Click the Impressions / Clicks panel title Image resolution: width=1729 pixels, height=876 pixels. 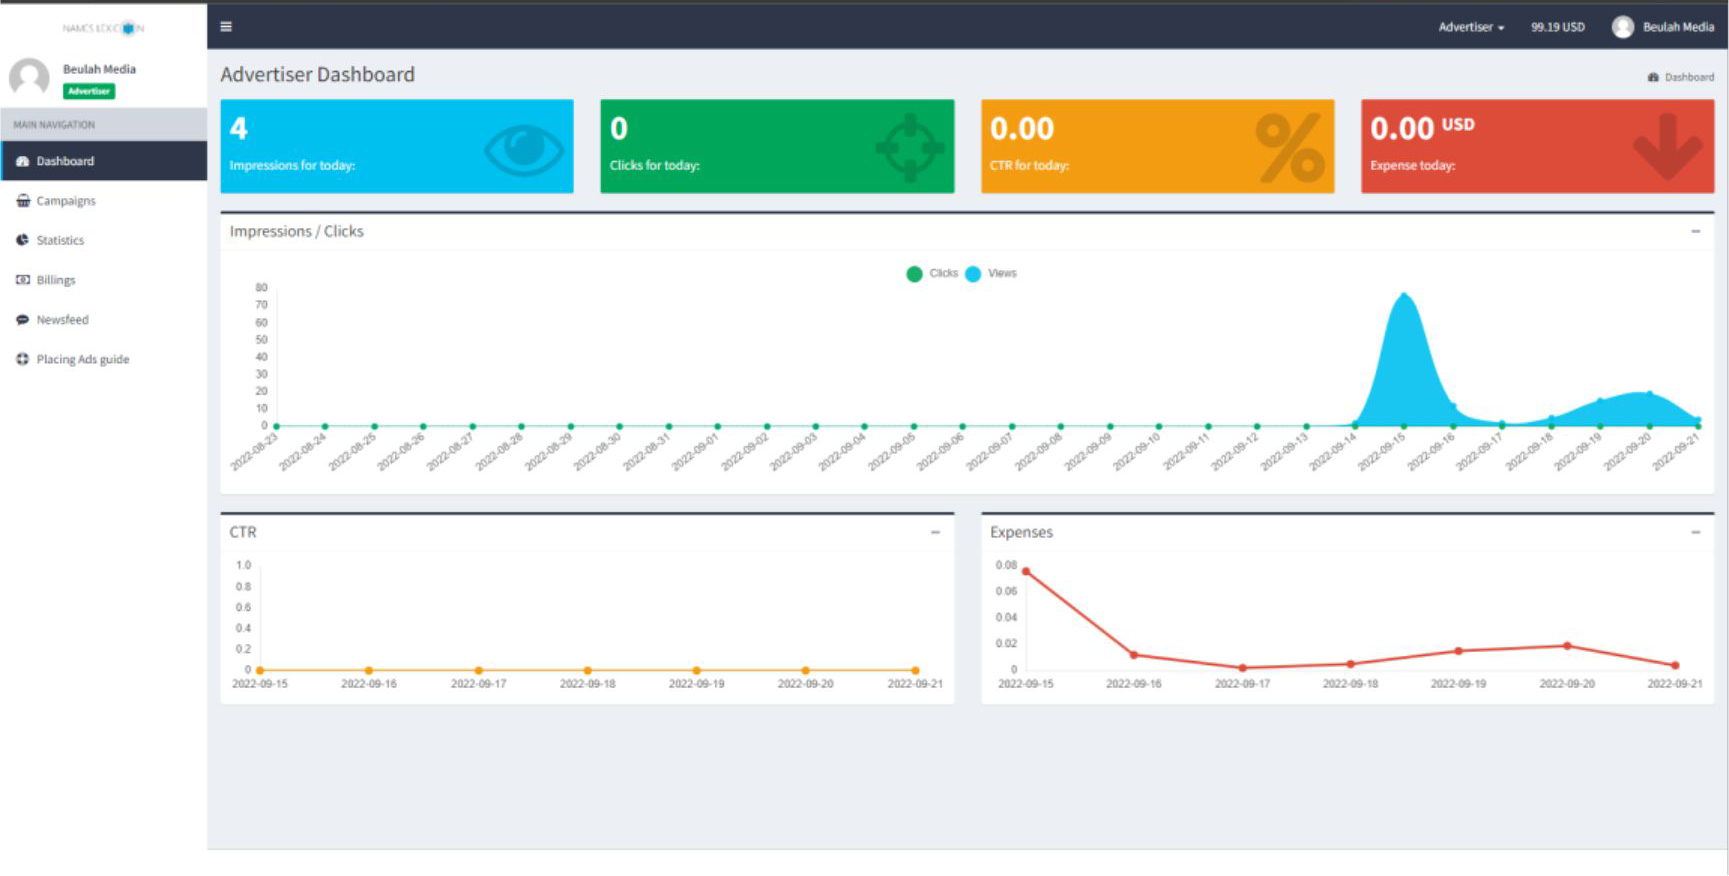pyautogui.click(x=296, y=231)
